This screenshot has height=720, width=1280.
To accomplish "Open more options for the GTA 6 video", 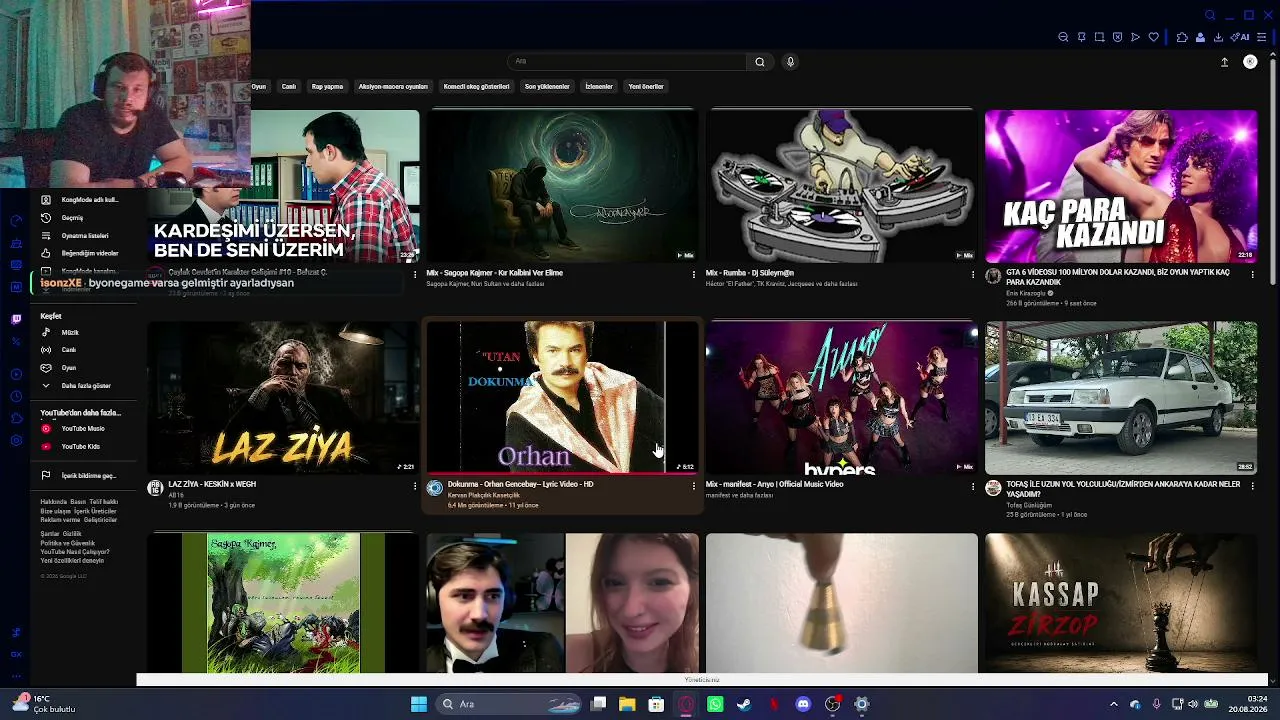I will (x=1252, y=274).
